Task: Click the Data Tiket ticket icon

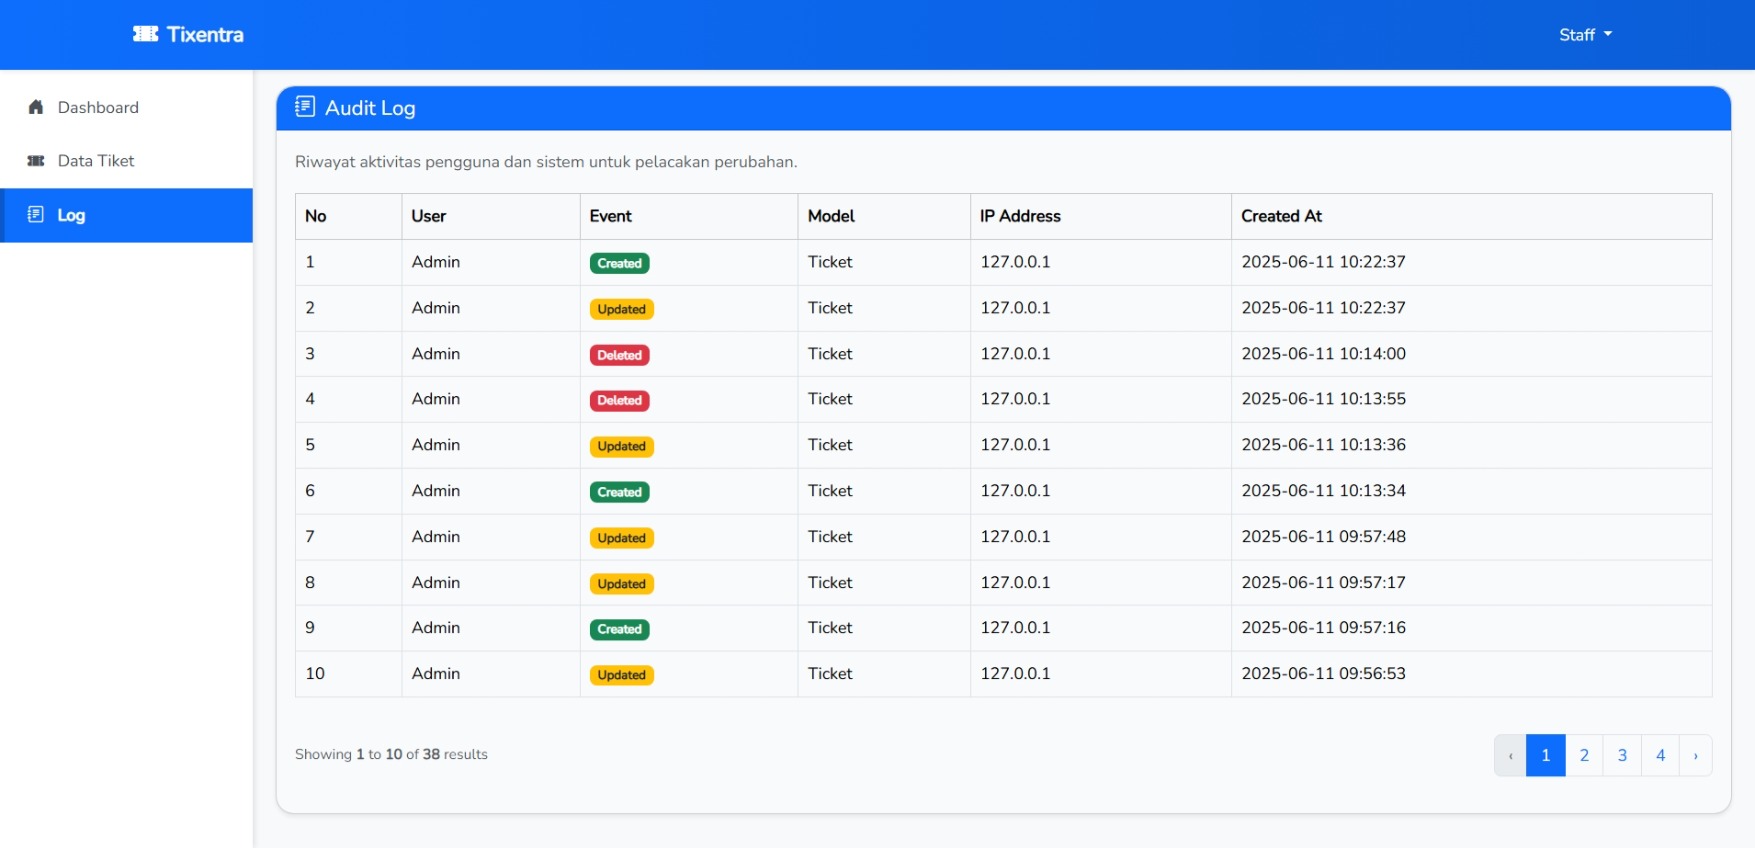Action: pyautogui.click(x=36, y=161)
